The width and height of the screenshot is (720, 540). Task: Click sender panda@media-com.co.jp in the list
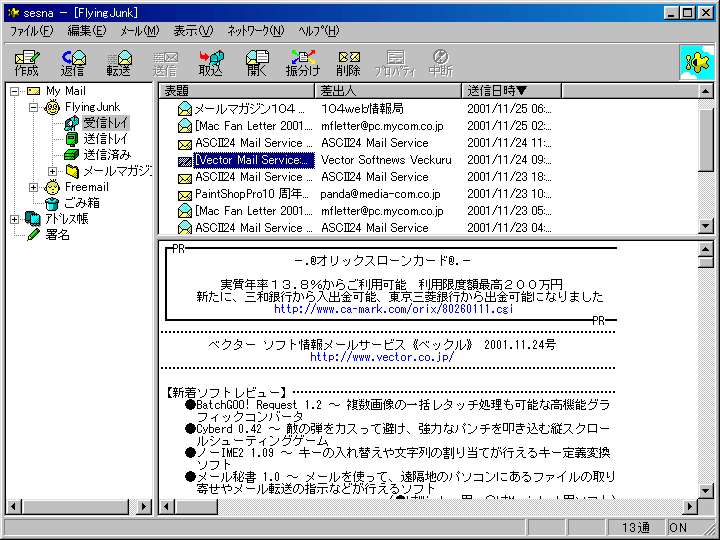(380, 194)
